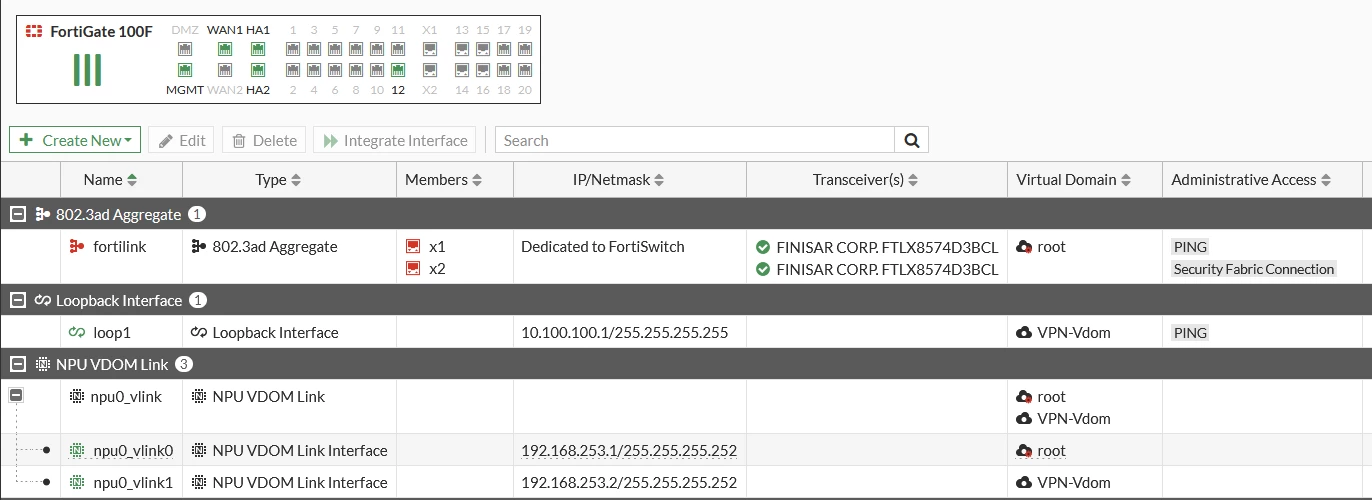Select port 20 on the faceplate

[x=525, y=70]
